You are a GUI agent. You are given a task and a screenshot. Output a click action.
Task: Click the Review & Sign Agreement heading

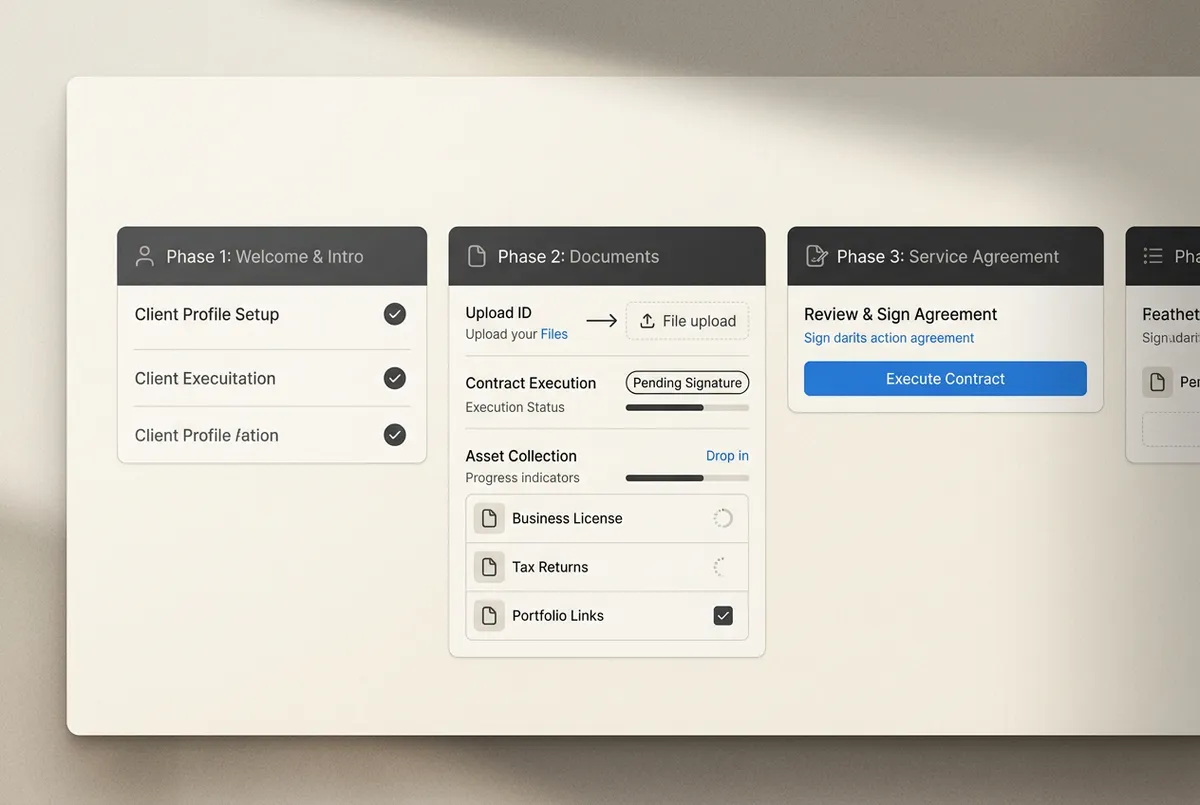900,314
